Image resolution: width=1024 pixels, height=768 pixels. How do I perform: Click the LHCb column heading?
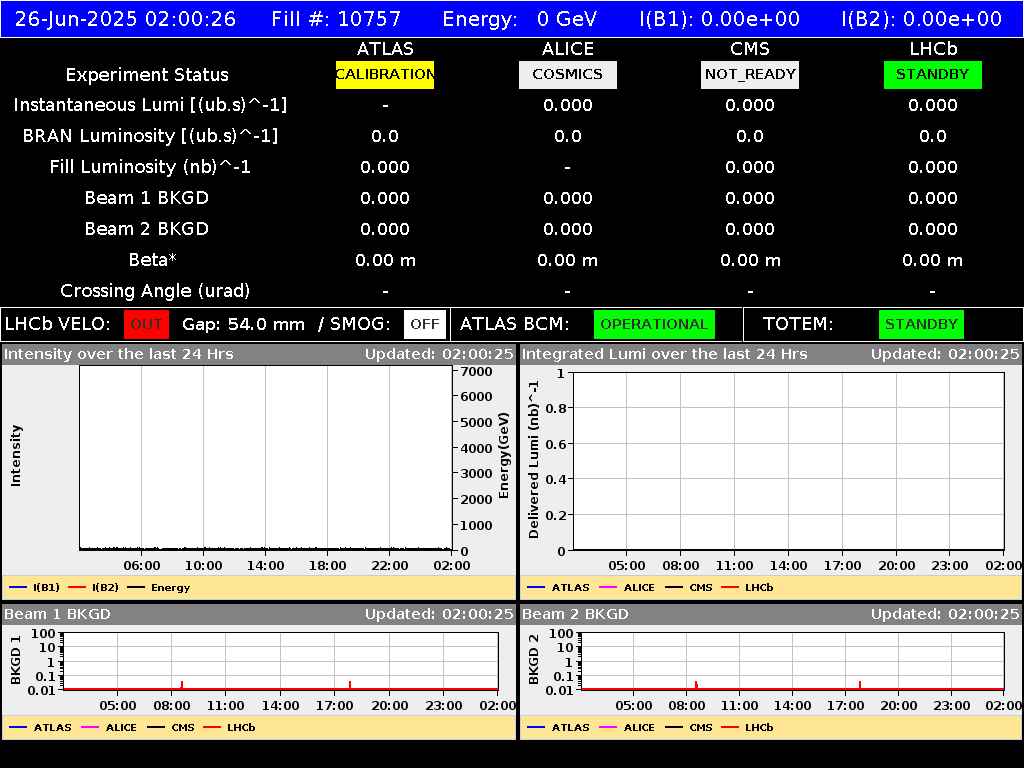point(933,49)
